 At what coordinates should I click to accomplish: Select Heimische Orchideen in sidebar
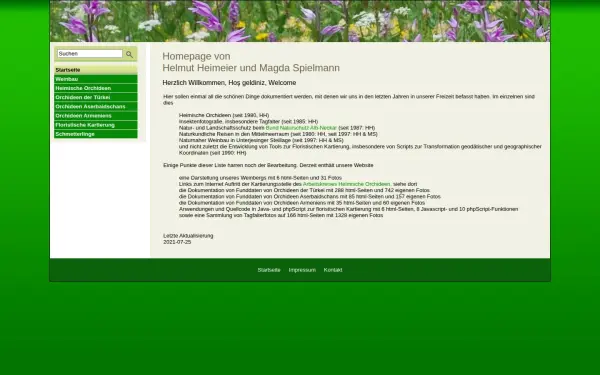tap(96, 88)
